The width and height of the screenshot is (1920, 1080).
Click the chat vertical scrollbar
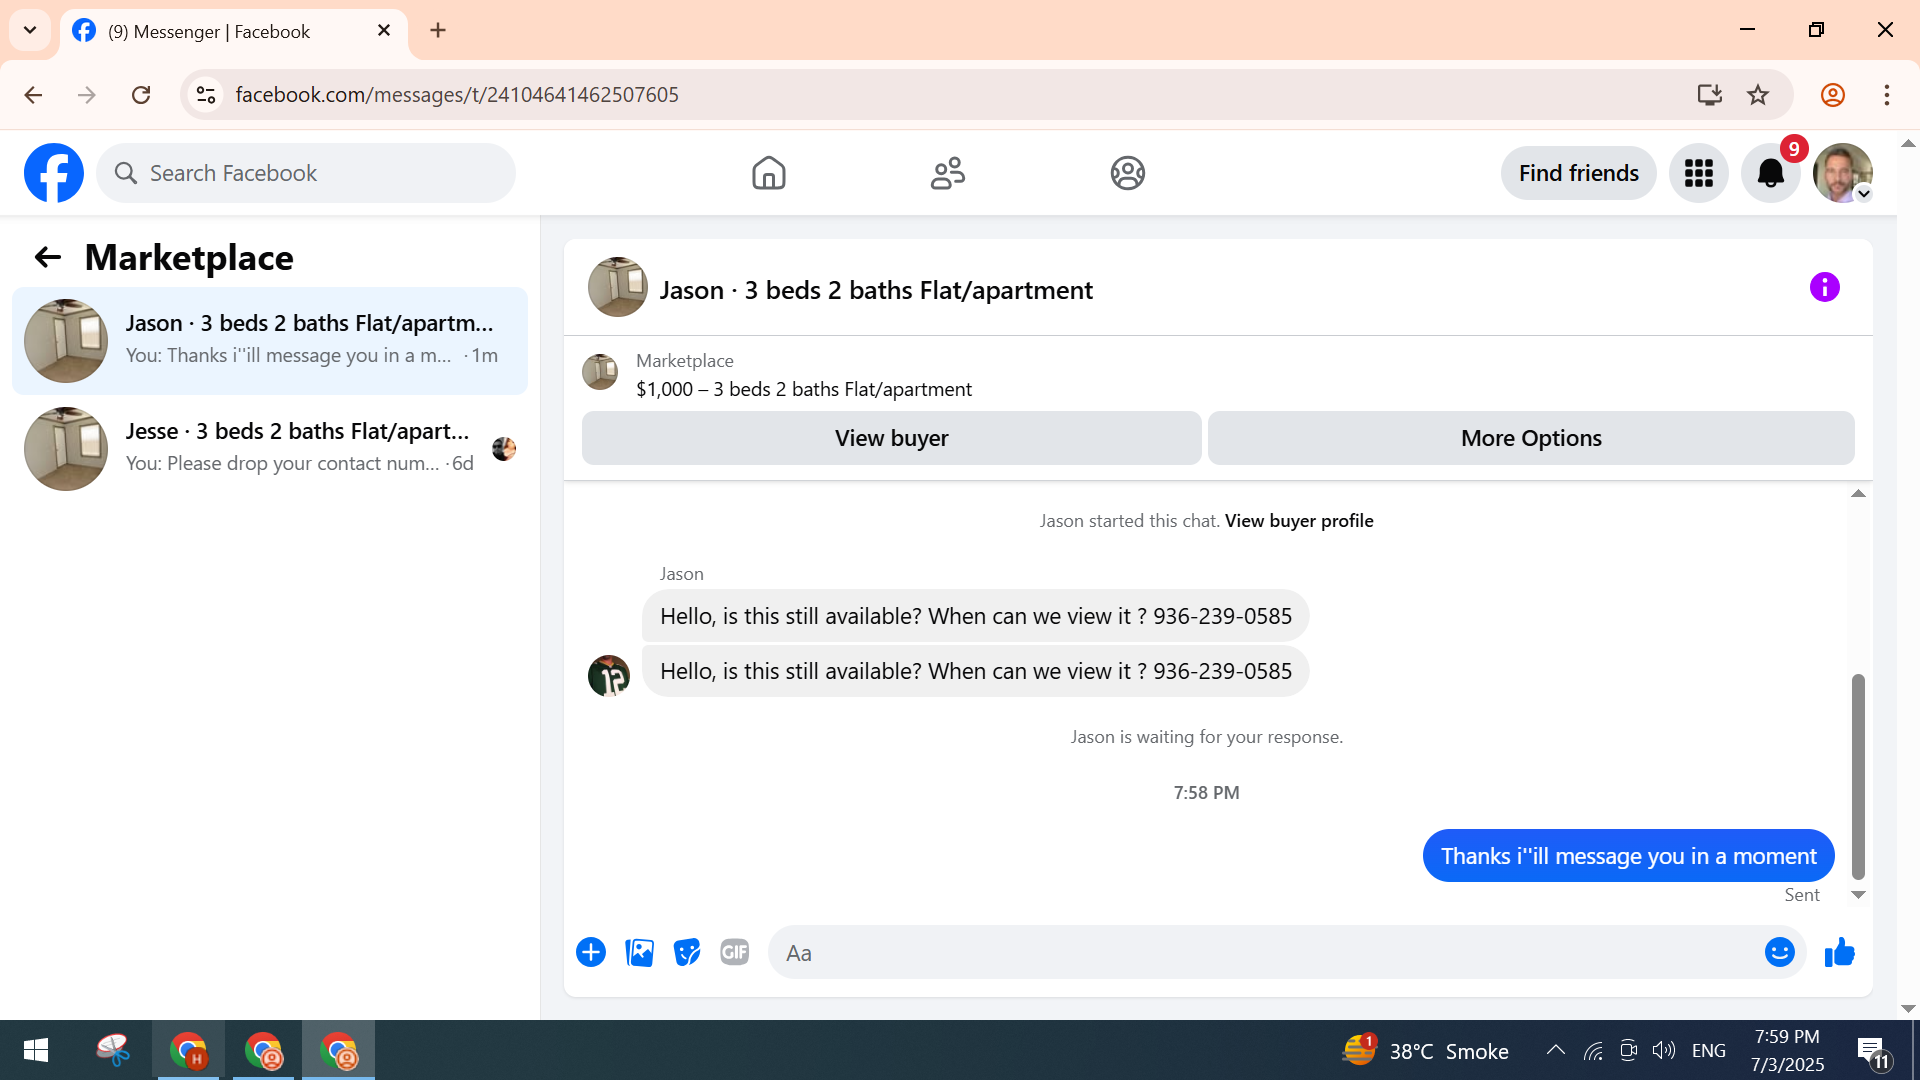click(1858, 775)
